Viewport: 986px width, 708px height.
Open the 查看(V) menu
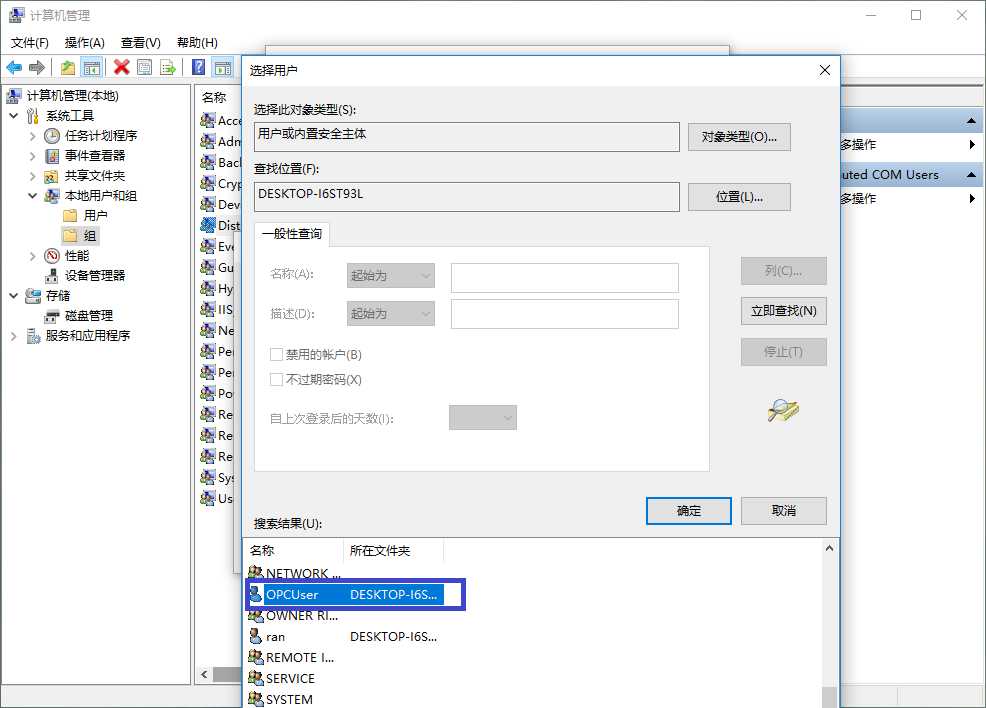click(x=140, y=43)
